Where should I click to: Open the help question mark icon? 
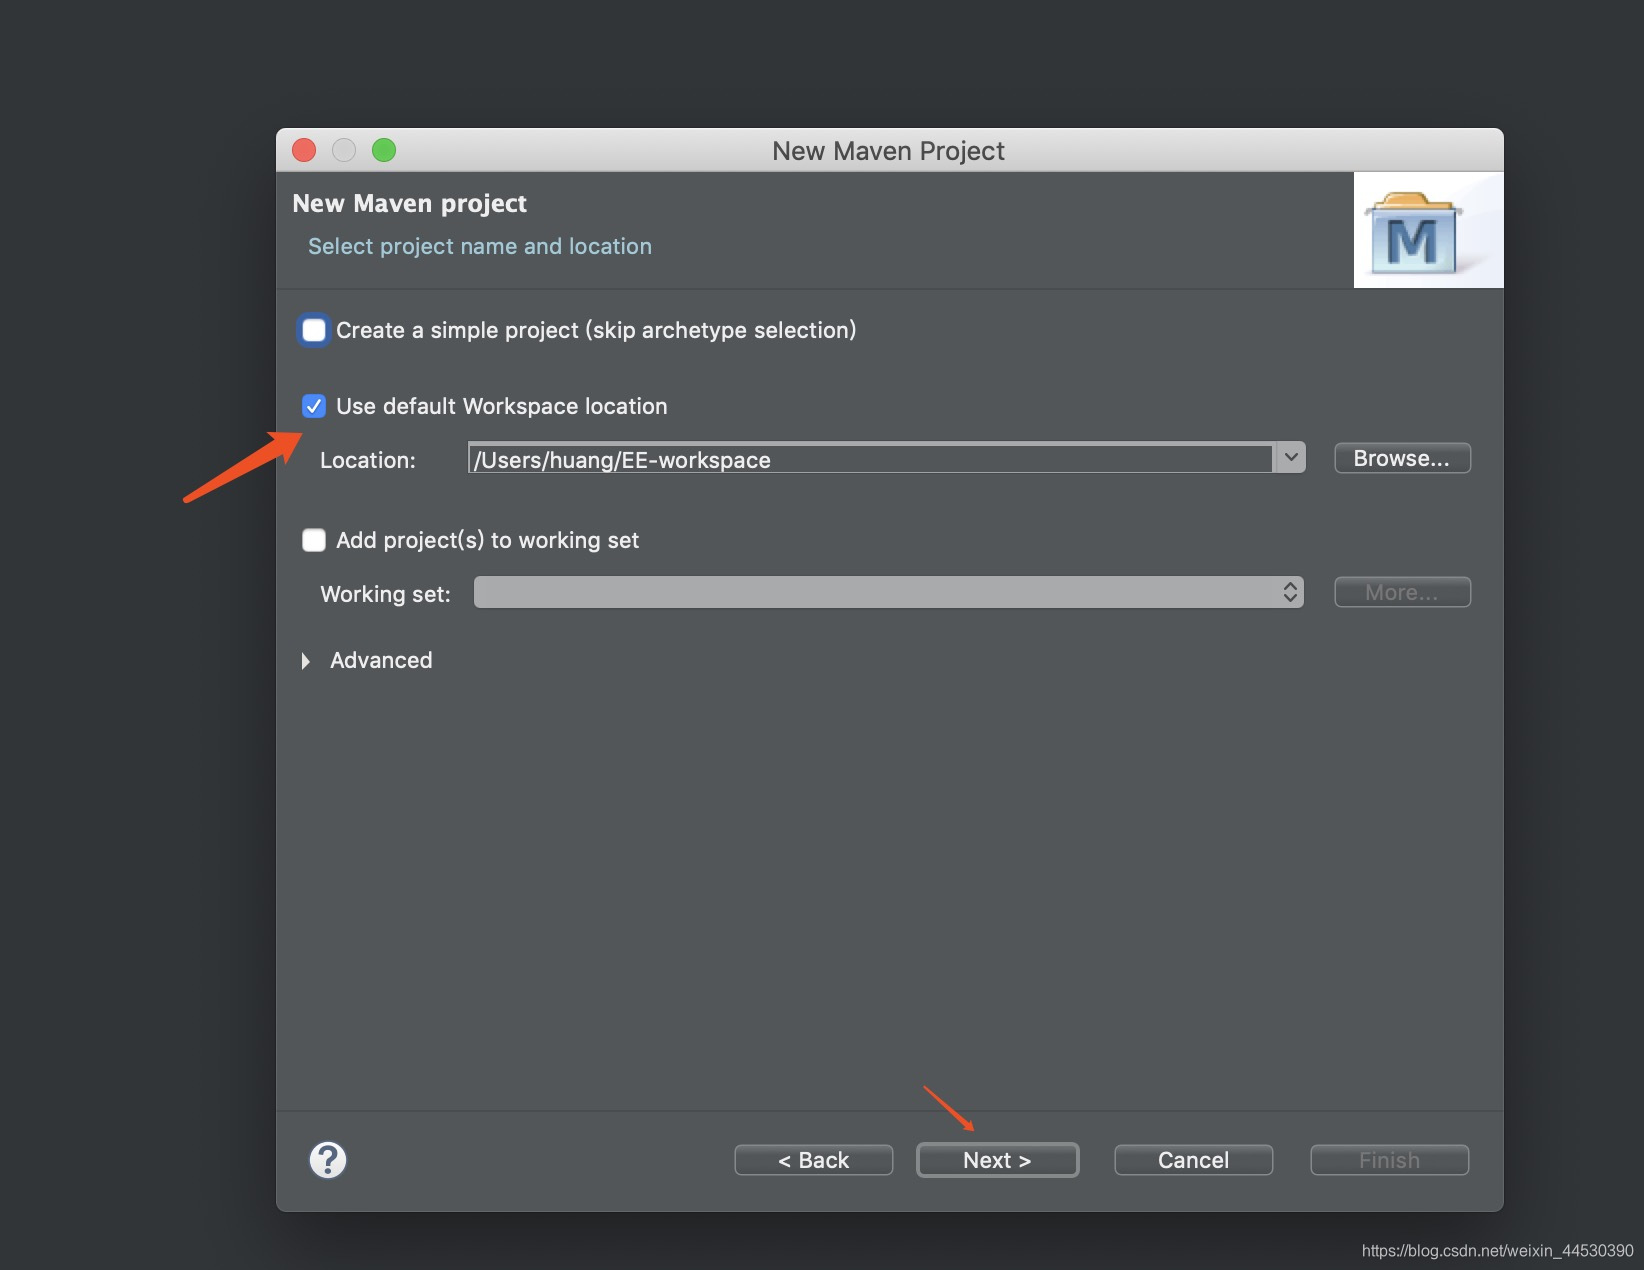click(327, 1160)
